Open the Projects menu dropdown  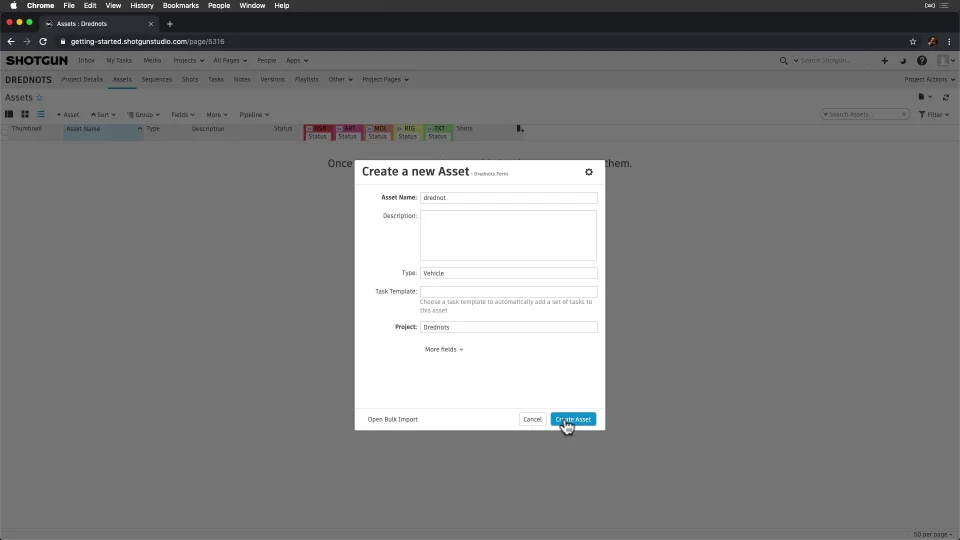pos(188,61)
